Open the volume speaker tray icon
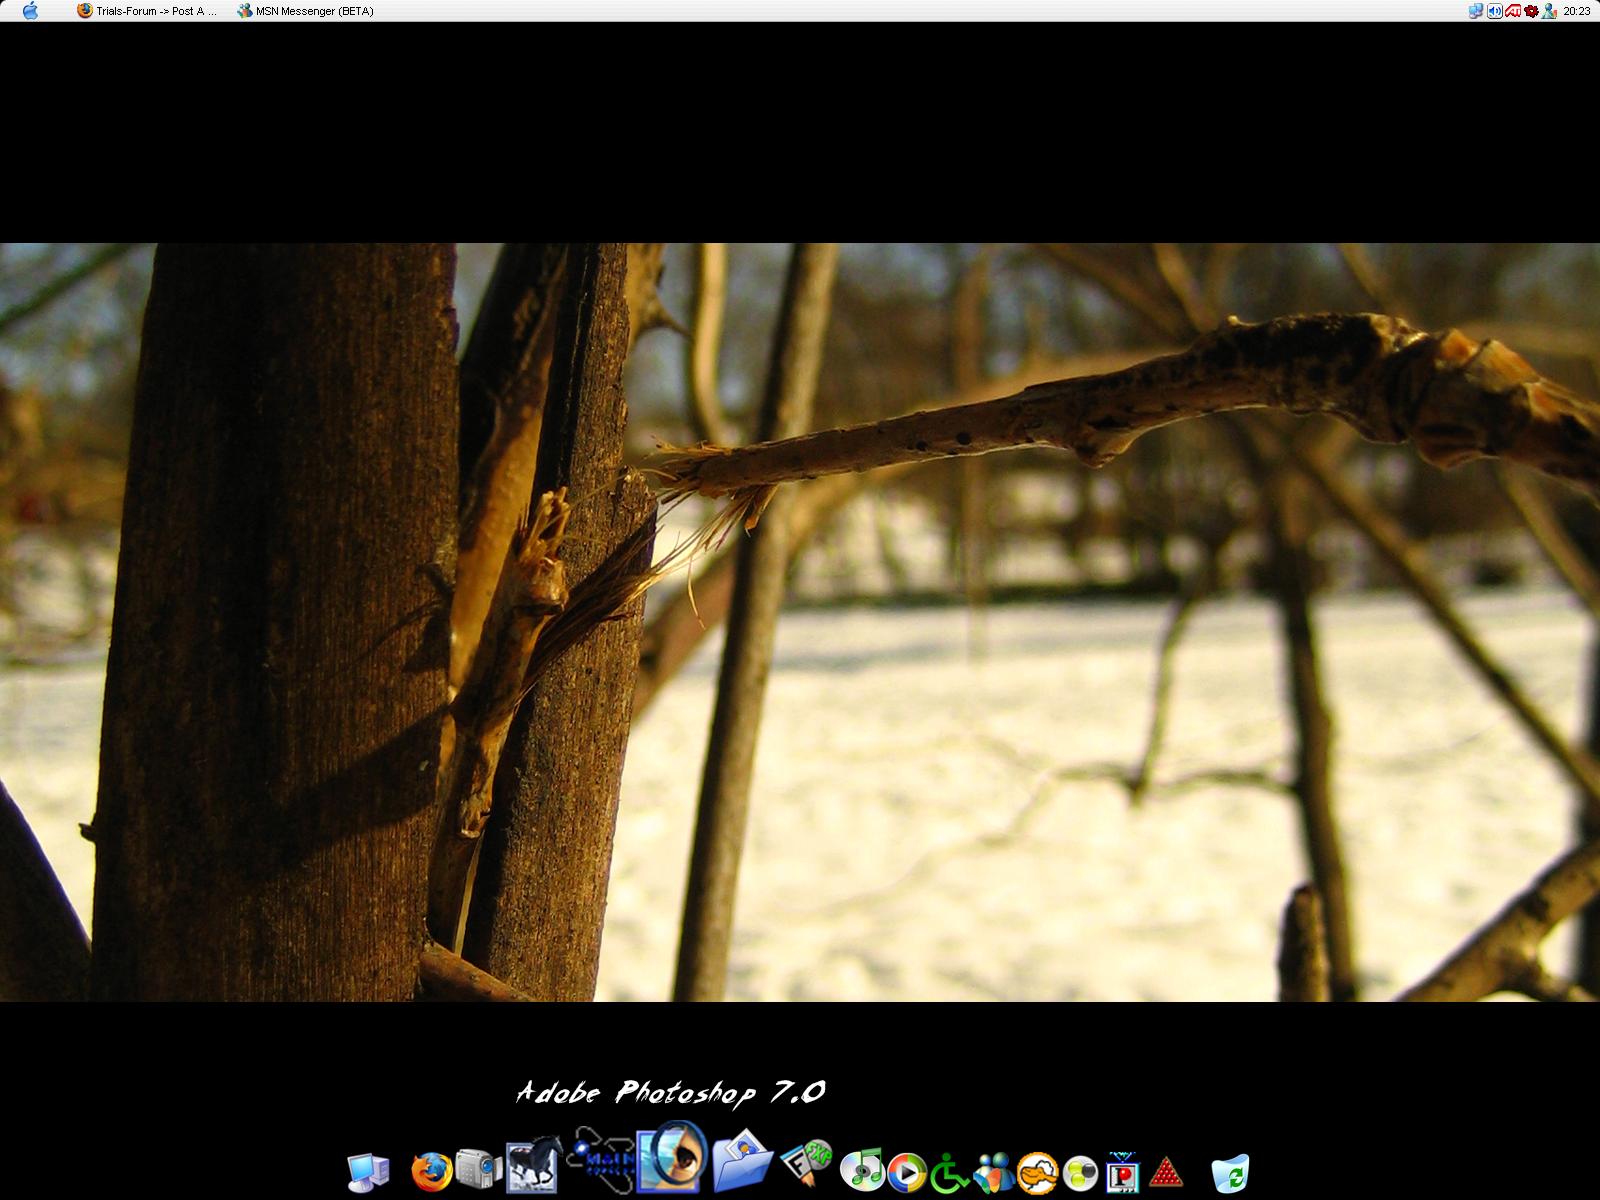The width and height of the screenshot is (1600, 1200). tap(1494, 11)
